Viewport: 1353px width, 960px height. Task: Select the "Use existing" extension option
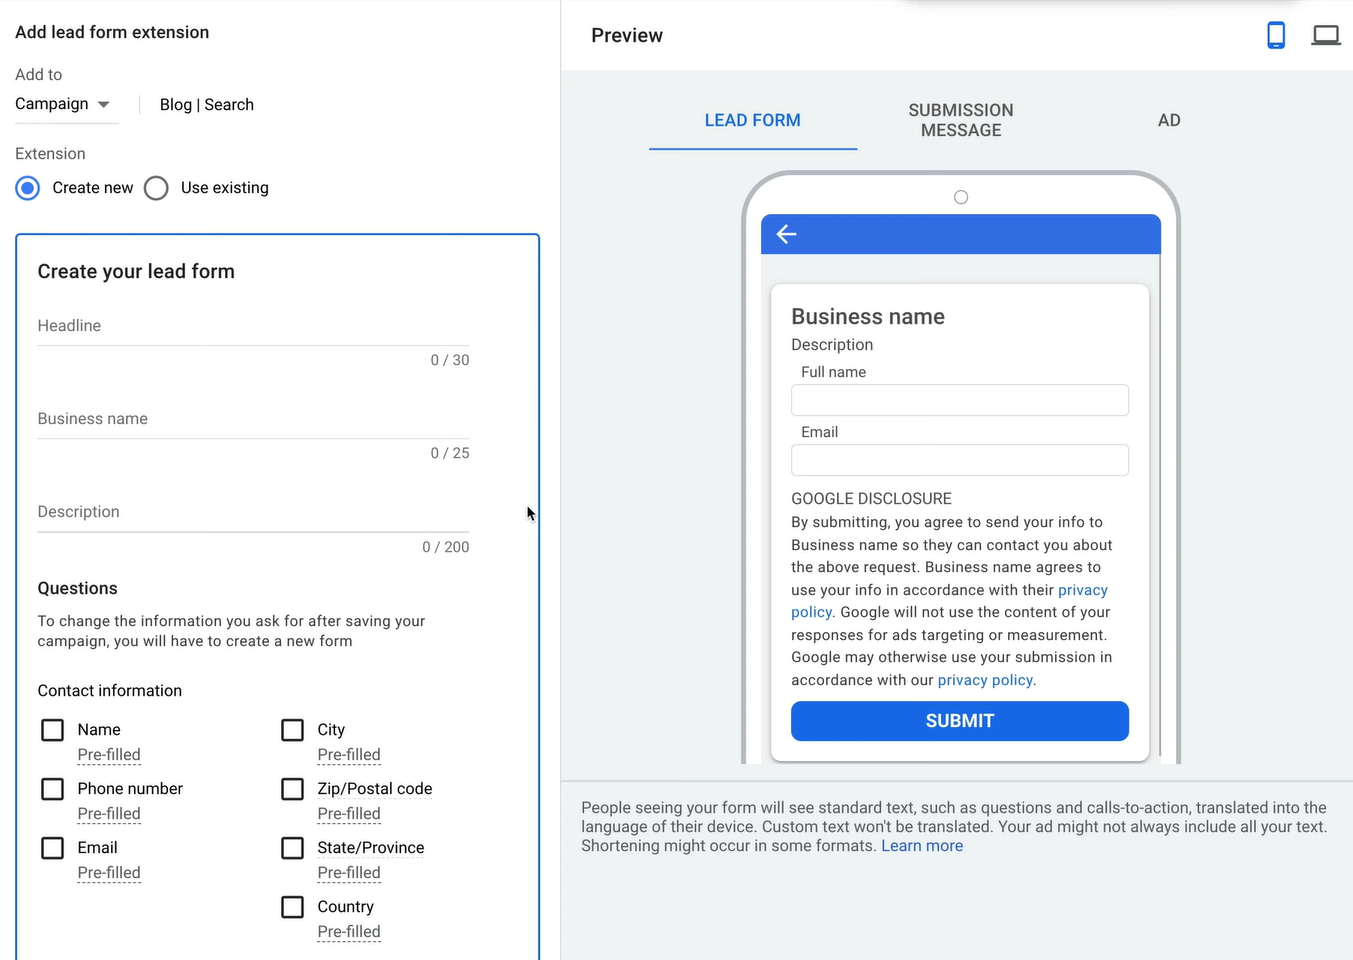tap(156, 187)
